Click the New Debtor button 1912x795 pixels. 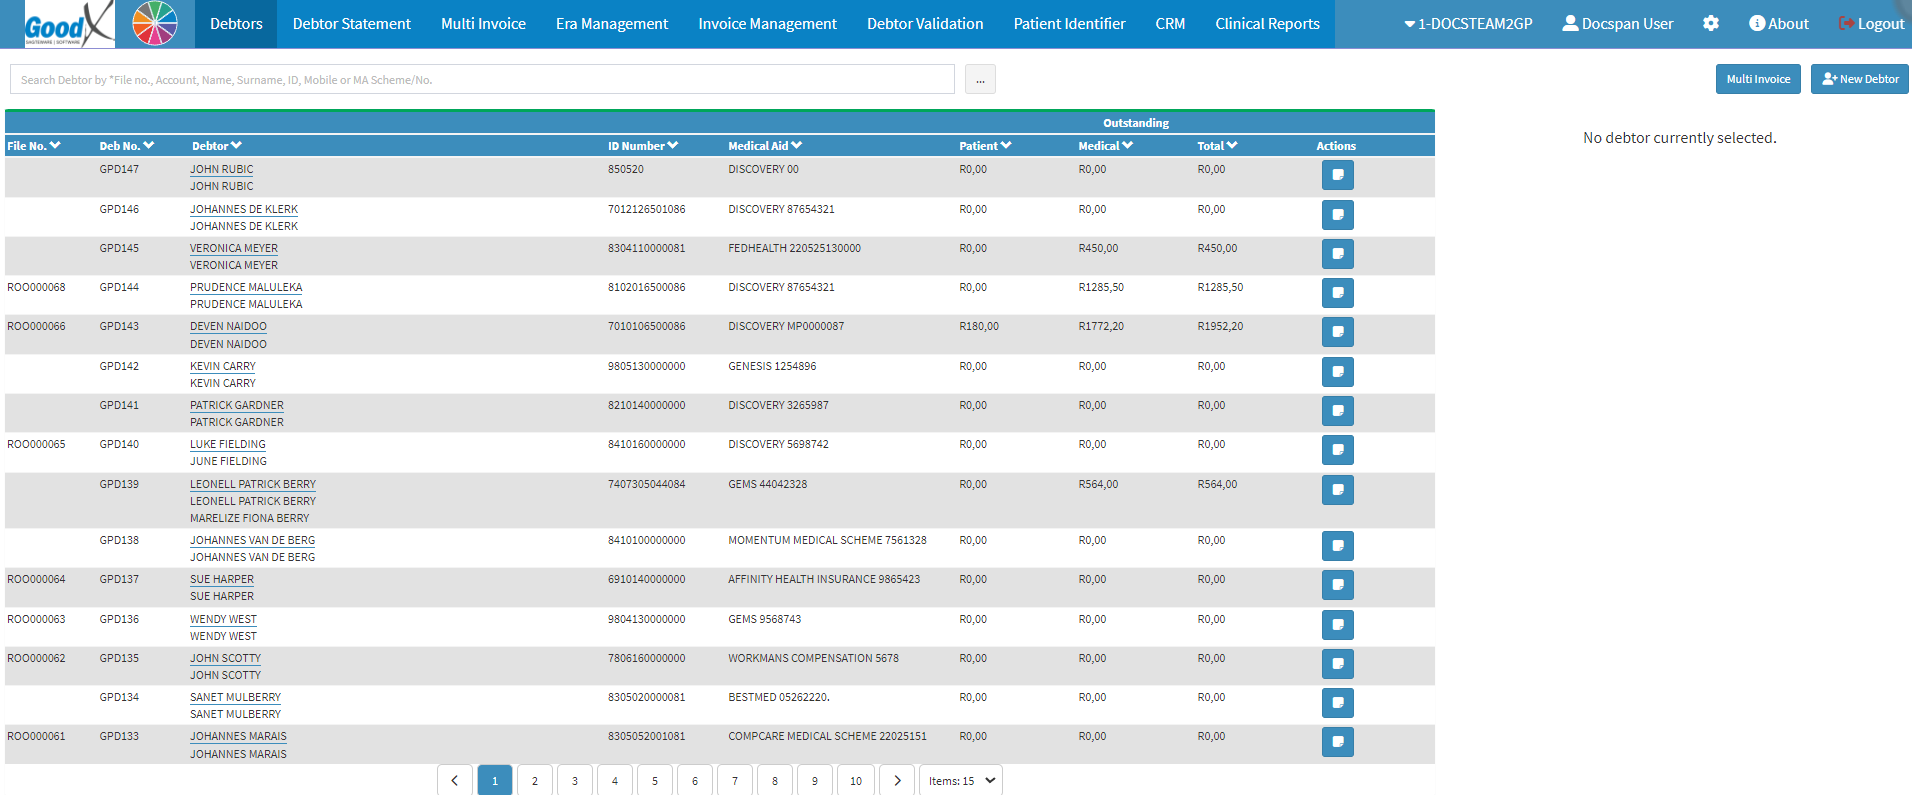pyautogui.click(x=1859, y=79)
